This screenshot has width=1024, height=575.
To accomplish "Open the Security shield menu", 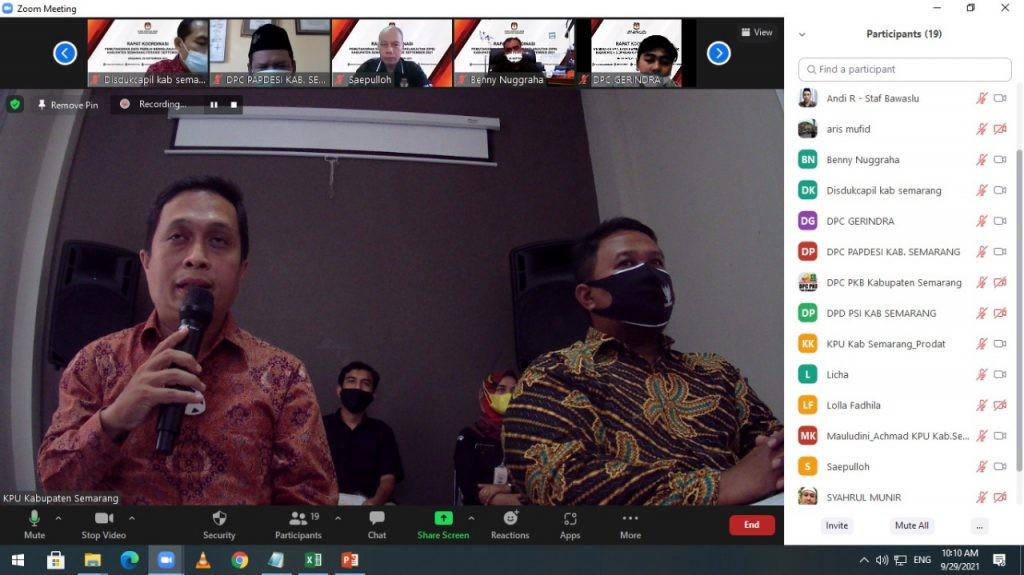I will (219, 523).
